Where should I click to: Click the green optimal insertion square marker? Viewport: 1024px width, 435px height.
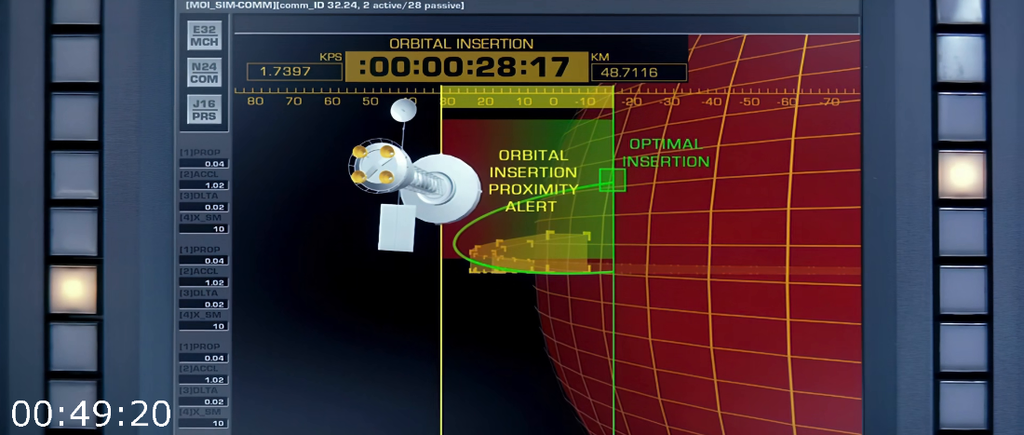coord(612,180)
